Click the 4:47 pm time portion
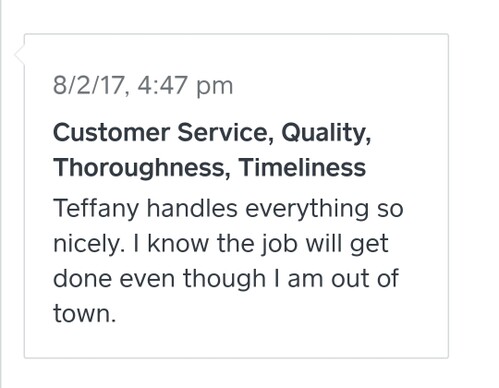The height and width of the screenshot is (388, 499). (x=185, y=86)
